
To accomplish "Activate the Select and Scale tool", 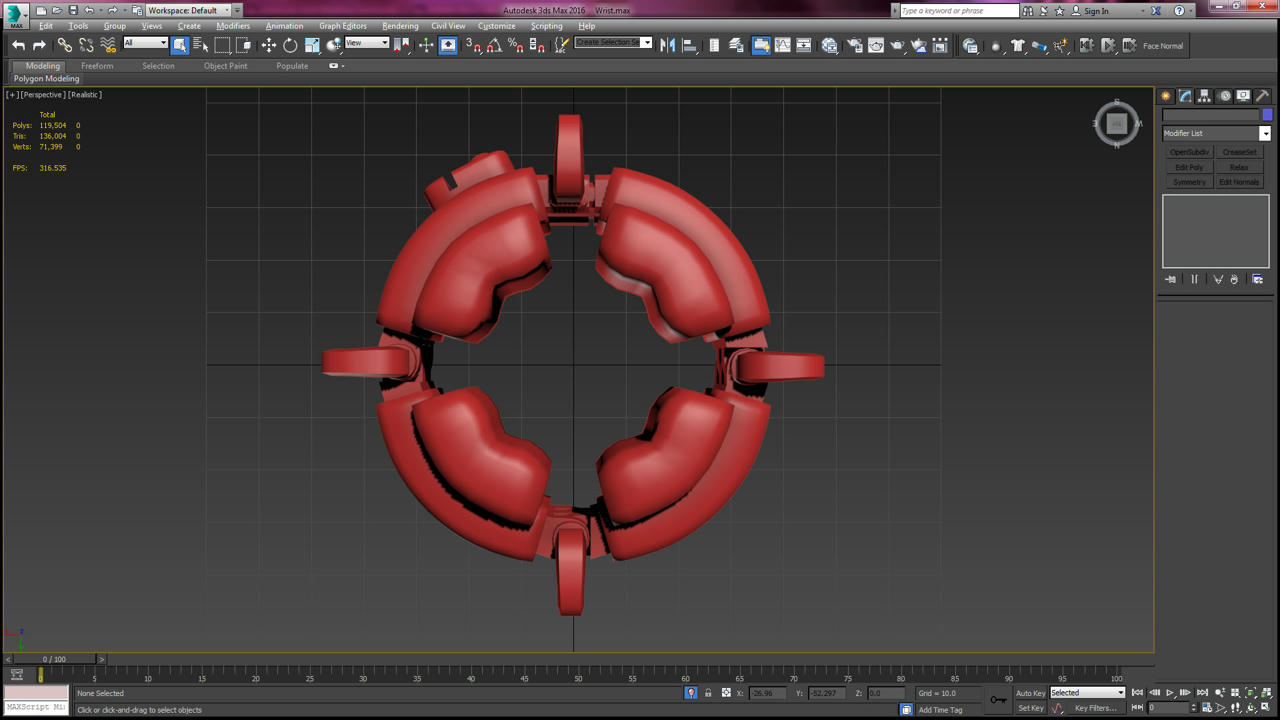I will point(312,45).
